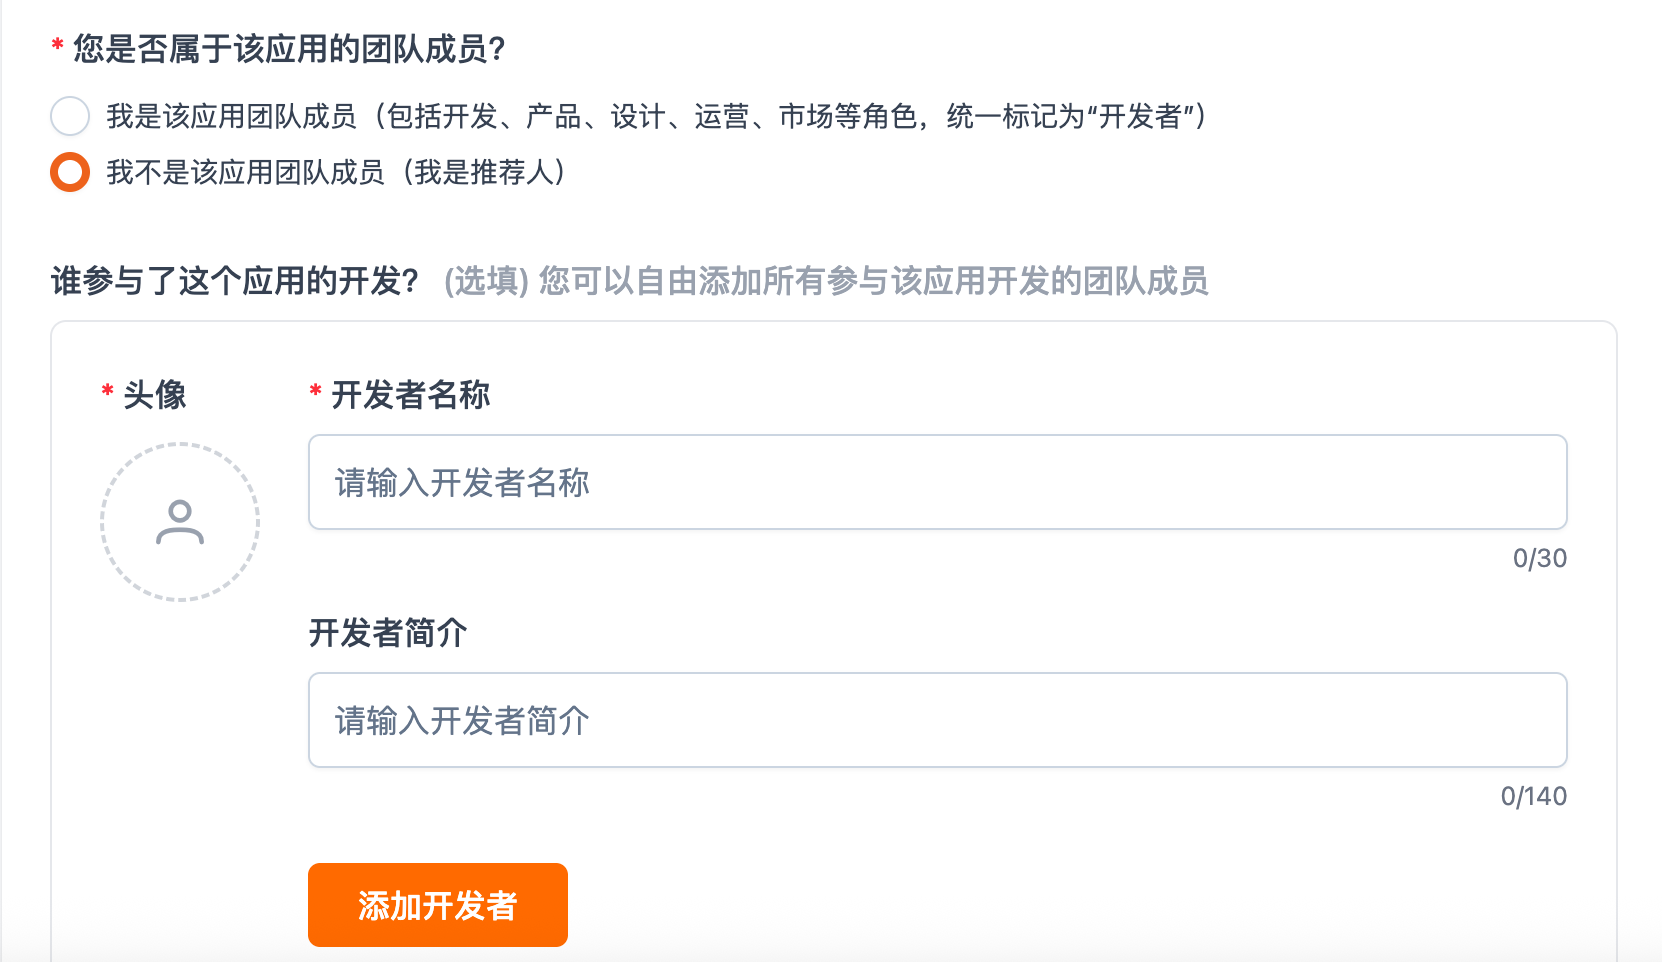1662x962 pixels.
Task: Click the red asterisk beside 头像
Action: pos(107,391)
